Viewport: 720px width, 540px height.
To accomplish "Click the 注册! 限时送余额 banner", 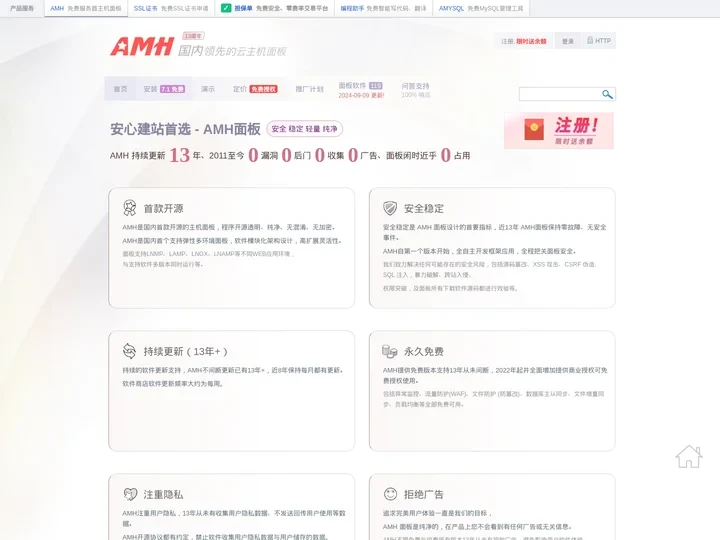I will pyautogui.click(x=559, y=130).
